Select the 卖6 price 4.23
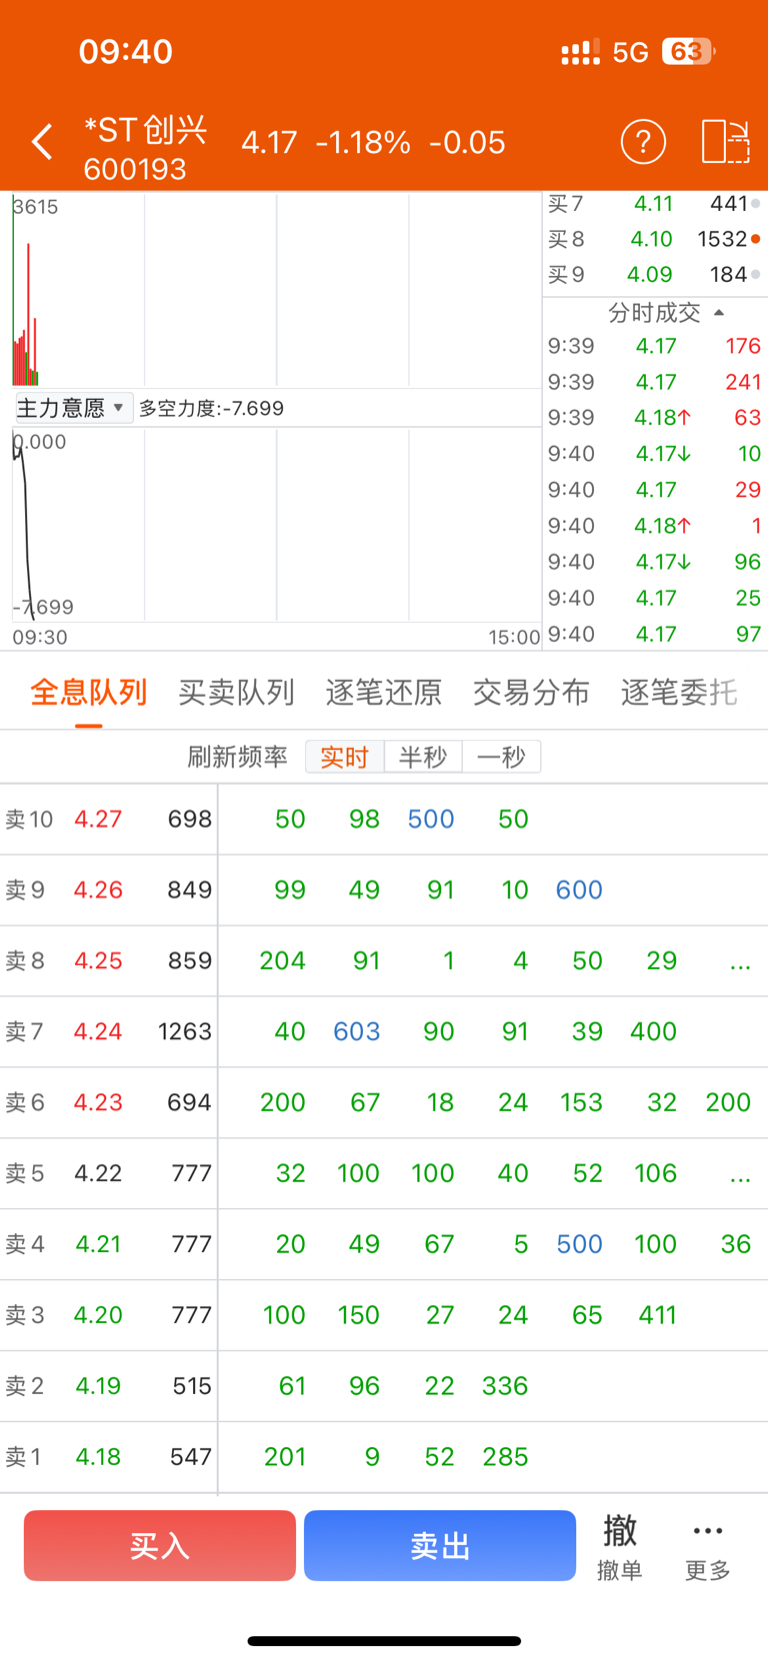The height and width of the screenshot is (1663, 768). click(98, 1103)
